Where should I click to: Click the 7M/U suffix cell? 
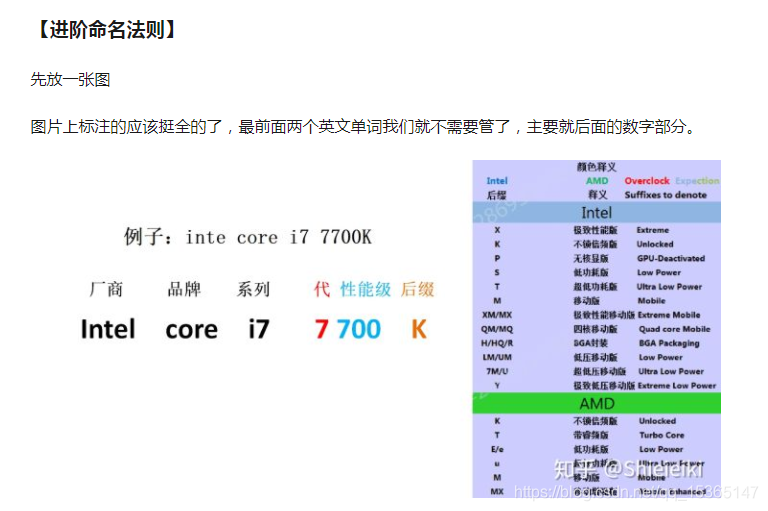point(497,371)
